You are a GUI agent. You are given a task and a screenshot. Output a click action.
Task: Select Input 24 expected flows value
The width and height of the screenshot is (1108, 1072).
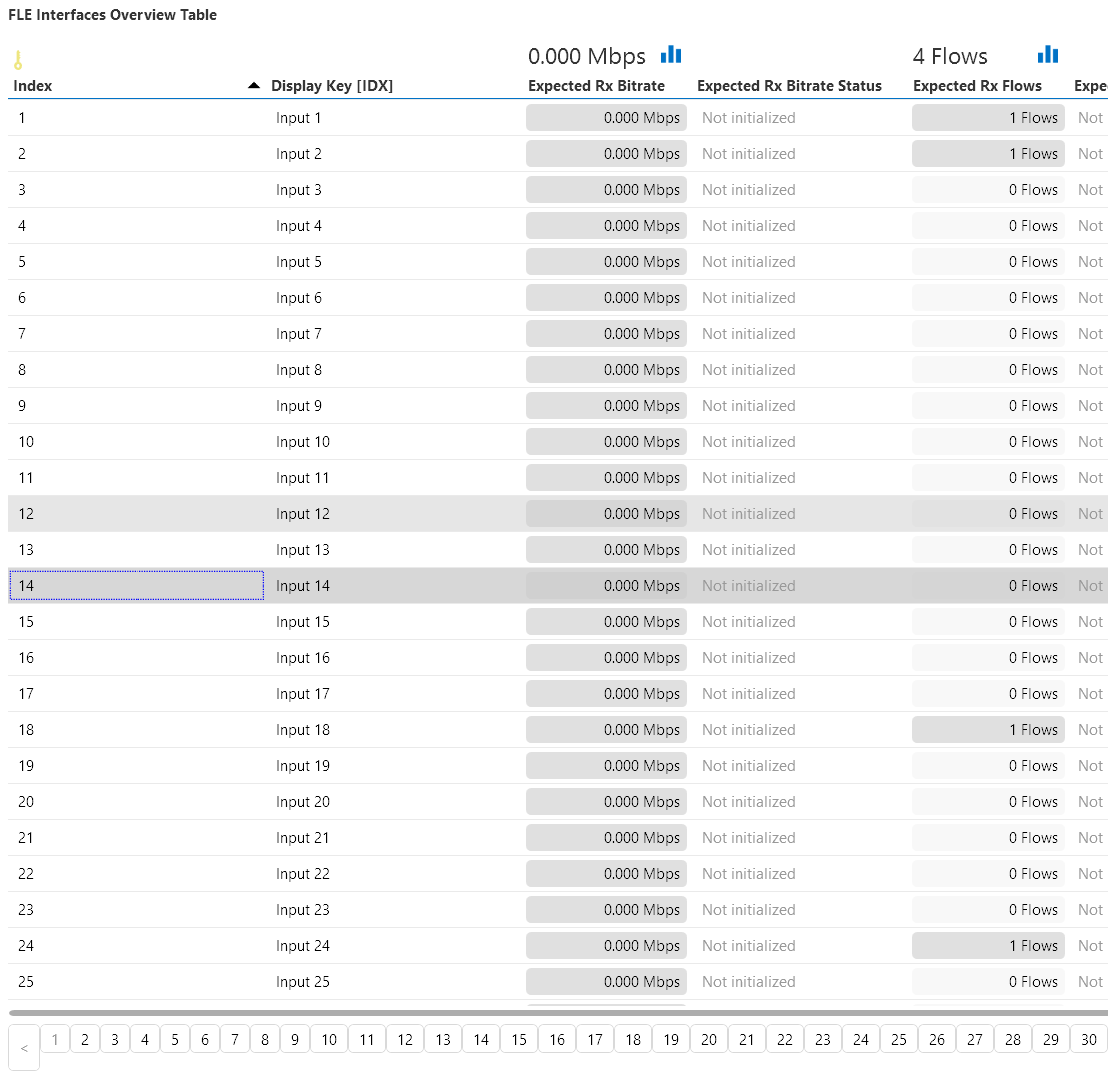click(987, 946)
